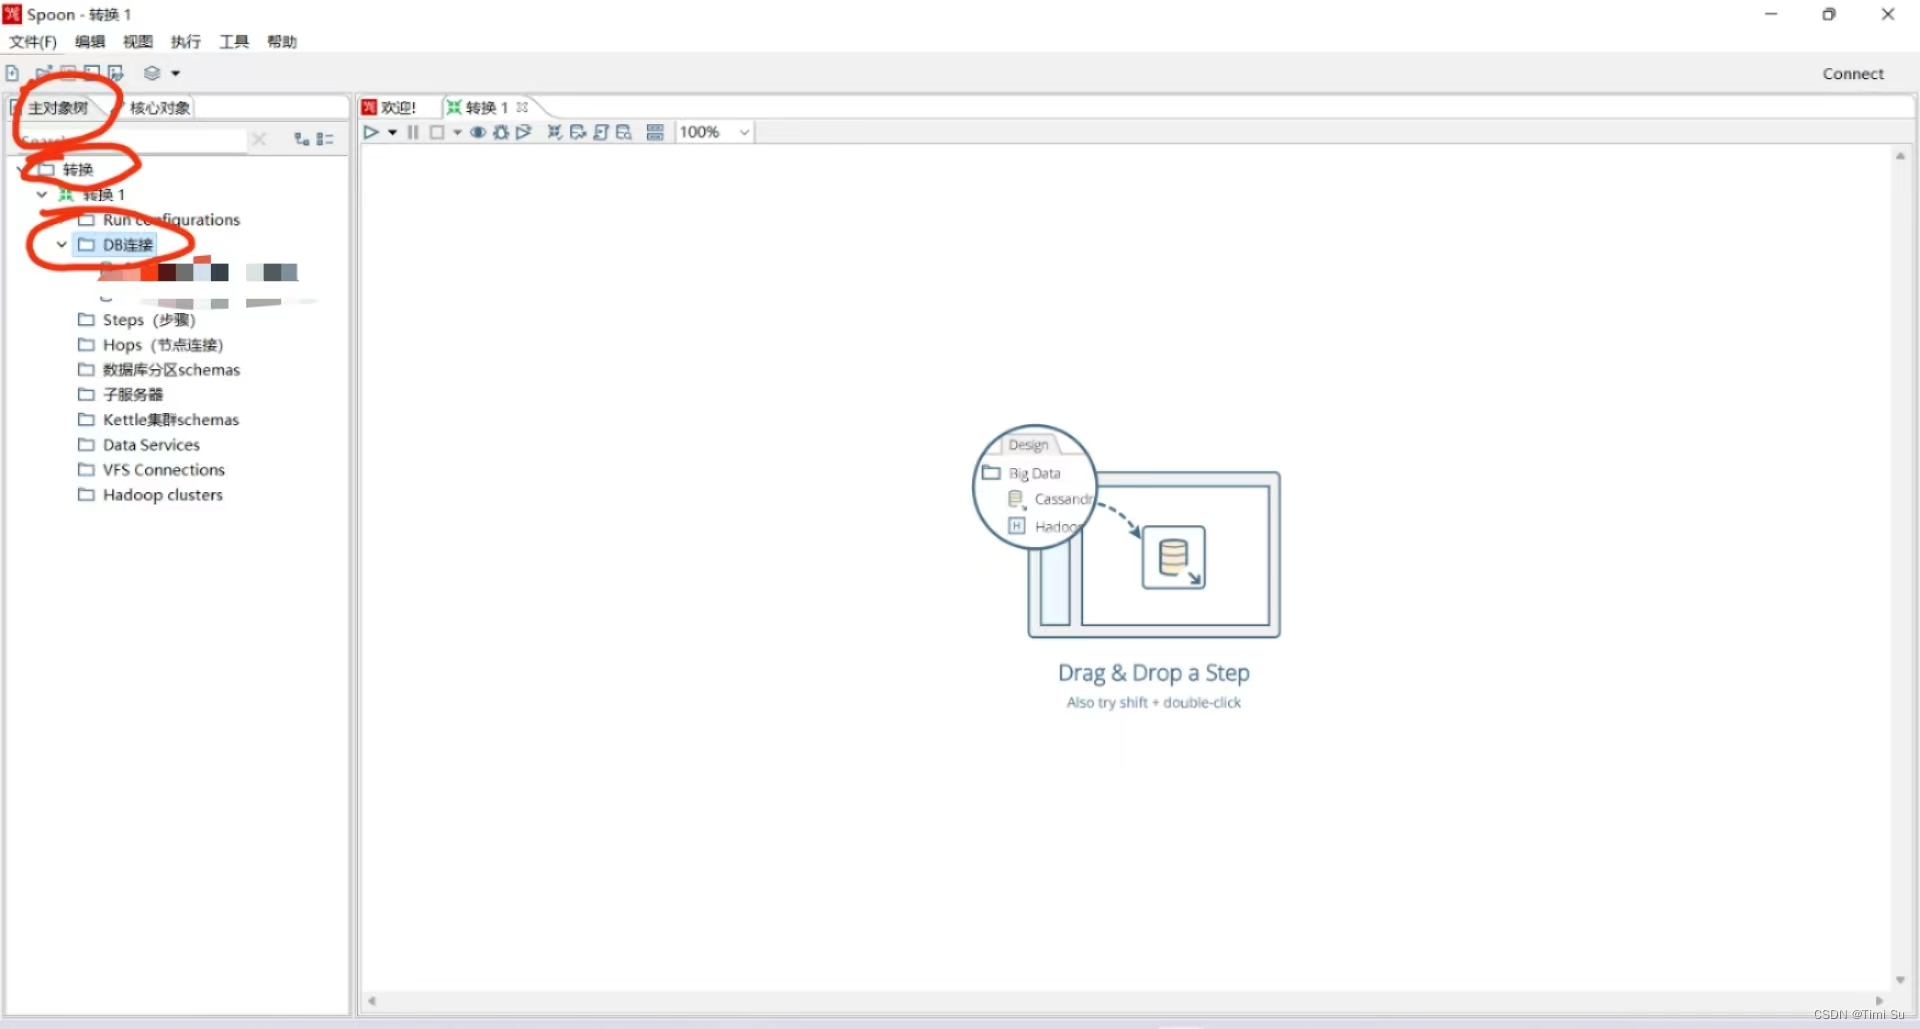Open an existing file from the toolbar
The image size is (1920, 1029).
[43, 73]
